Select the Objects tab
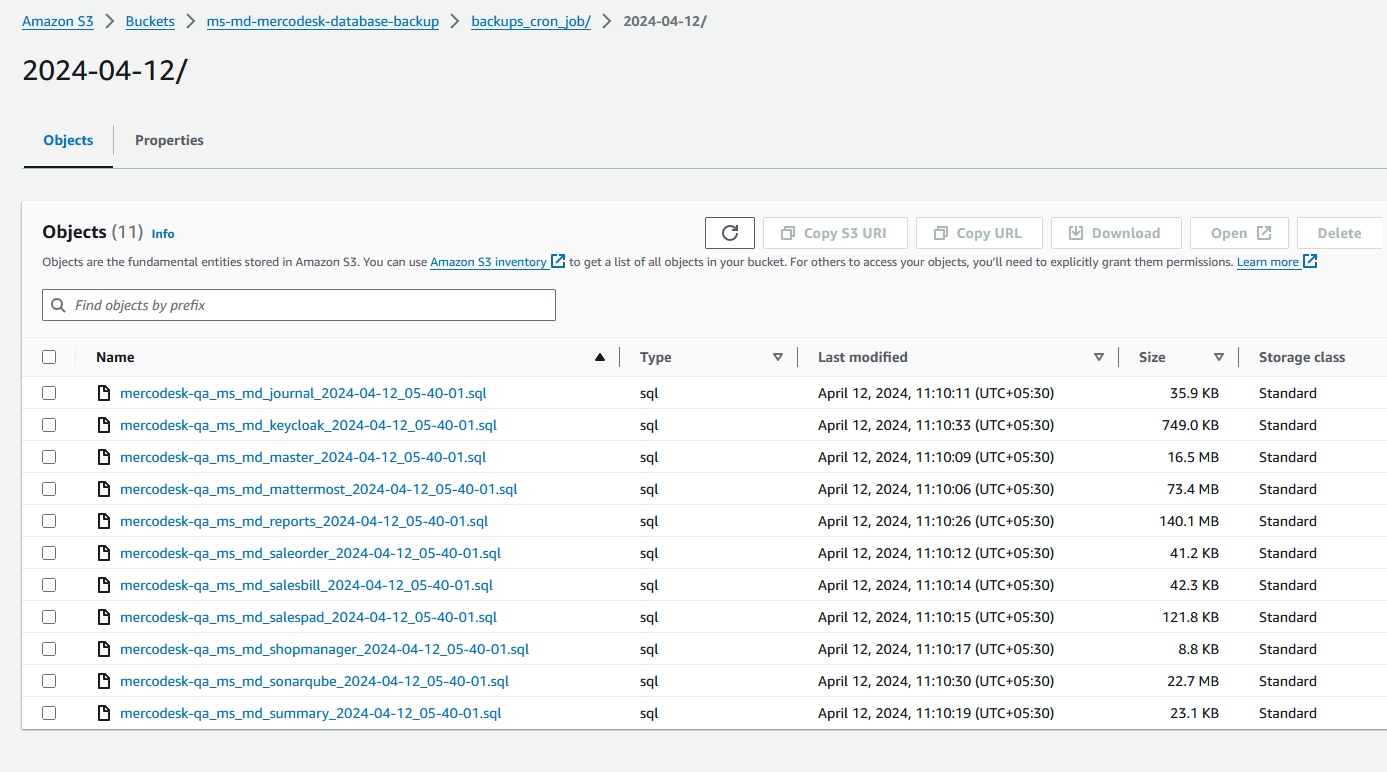 [x=68, y=140]
